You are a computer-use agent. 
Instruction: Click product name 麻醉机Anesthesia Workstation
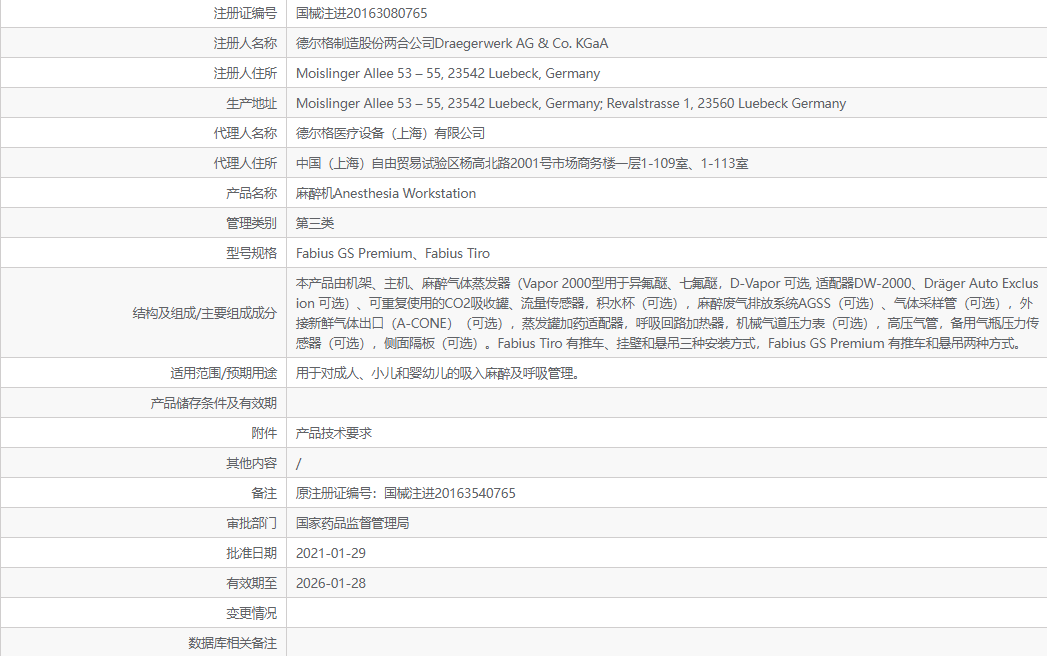[386, 194]
